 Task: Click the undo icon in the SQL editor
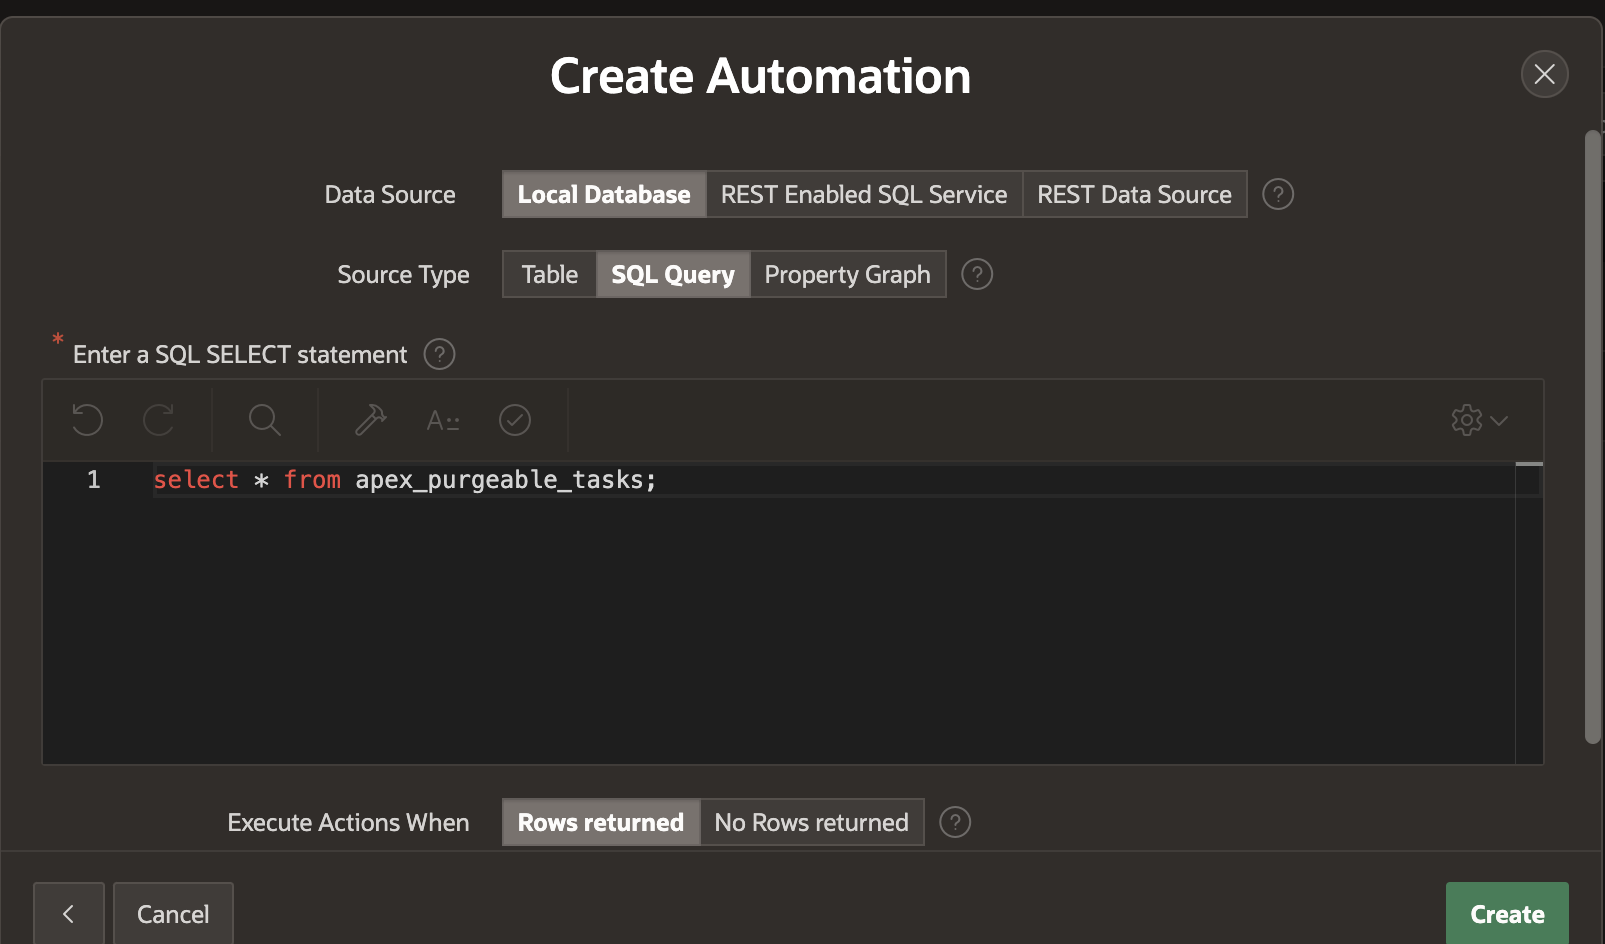click(88, 420)
